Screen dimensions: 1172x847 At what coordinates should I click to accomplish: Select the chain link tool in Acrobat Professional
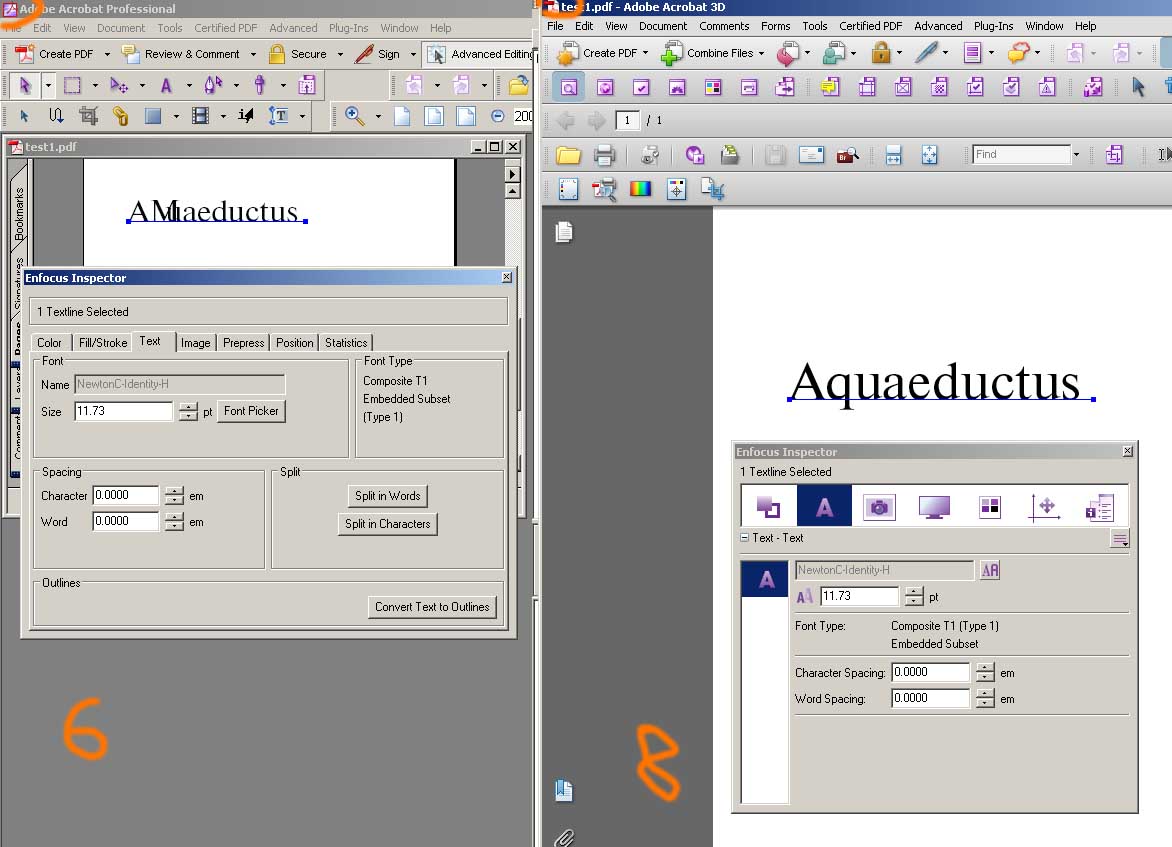tap(120, 116)
